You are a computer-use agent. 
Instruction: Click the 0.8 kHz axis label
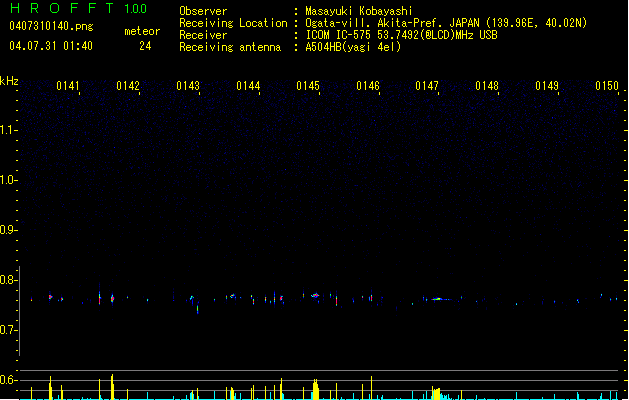[x=8, y=280]
